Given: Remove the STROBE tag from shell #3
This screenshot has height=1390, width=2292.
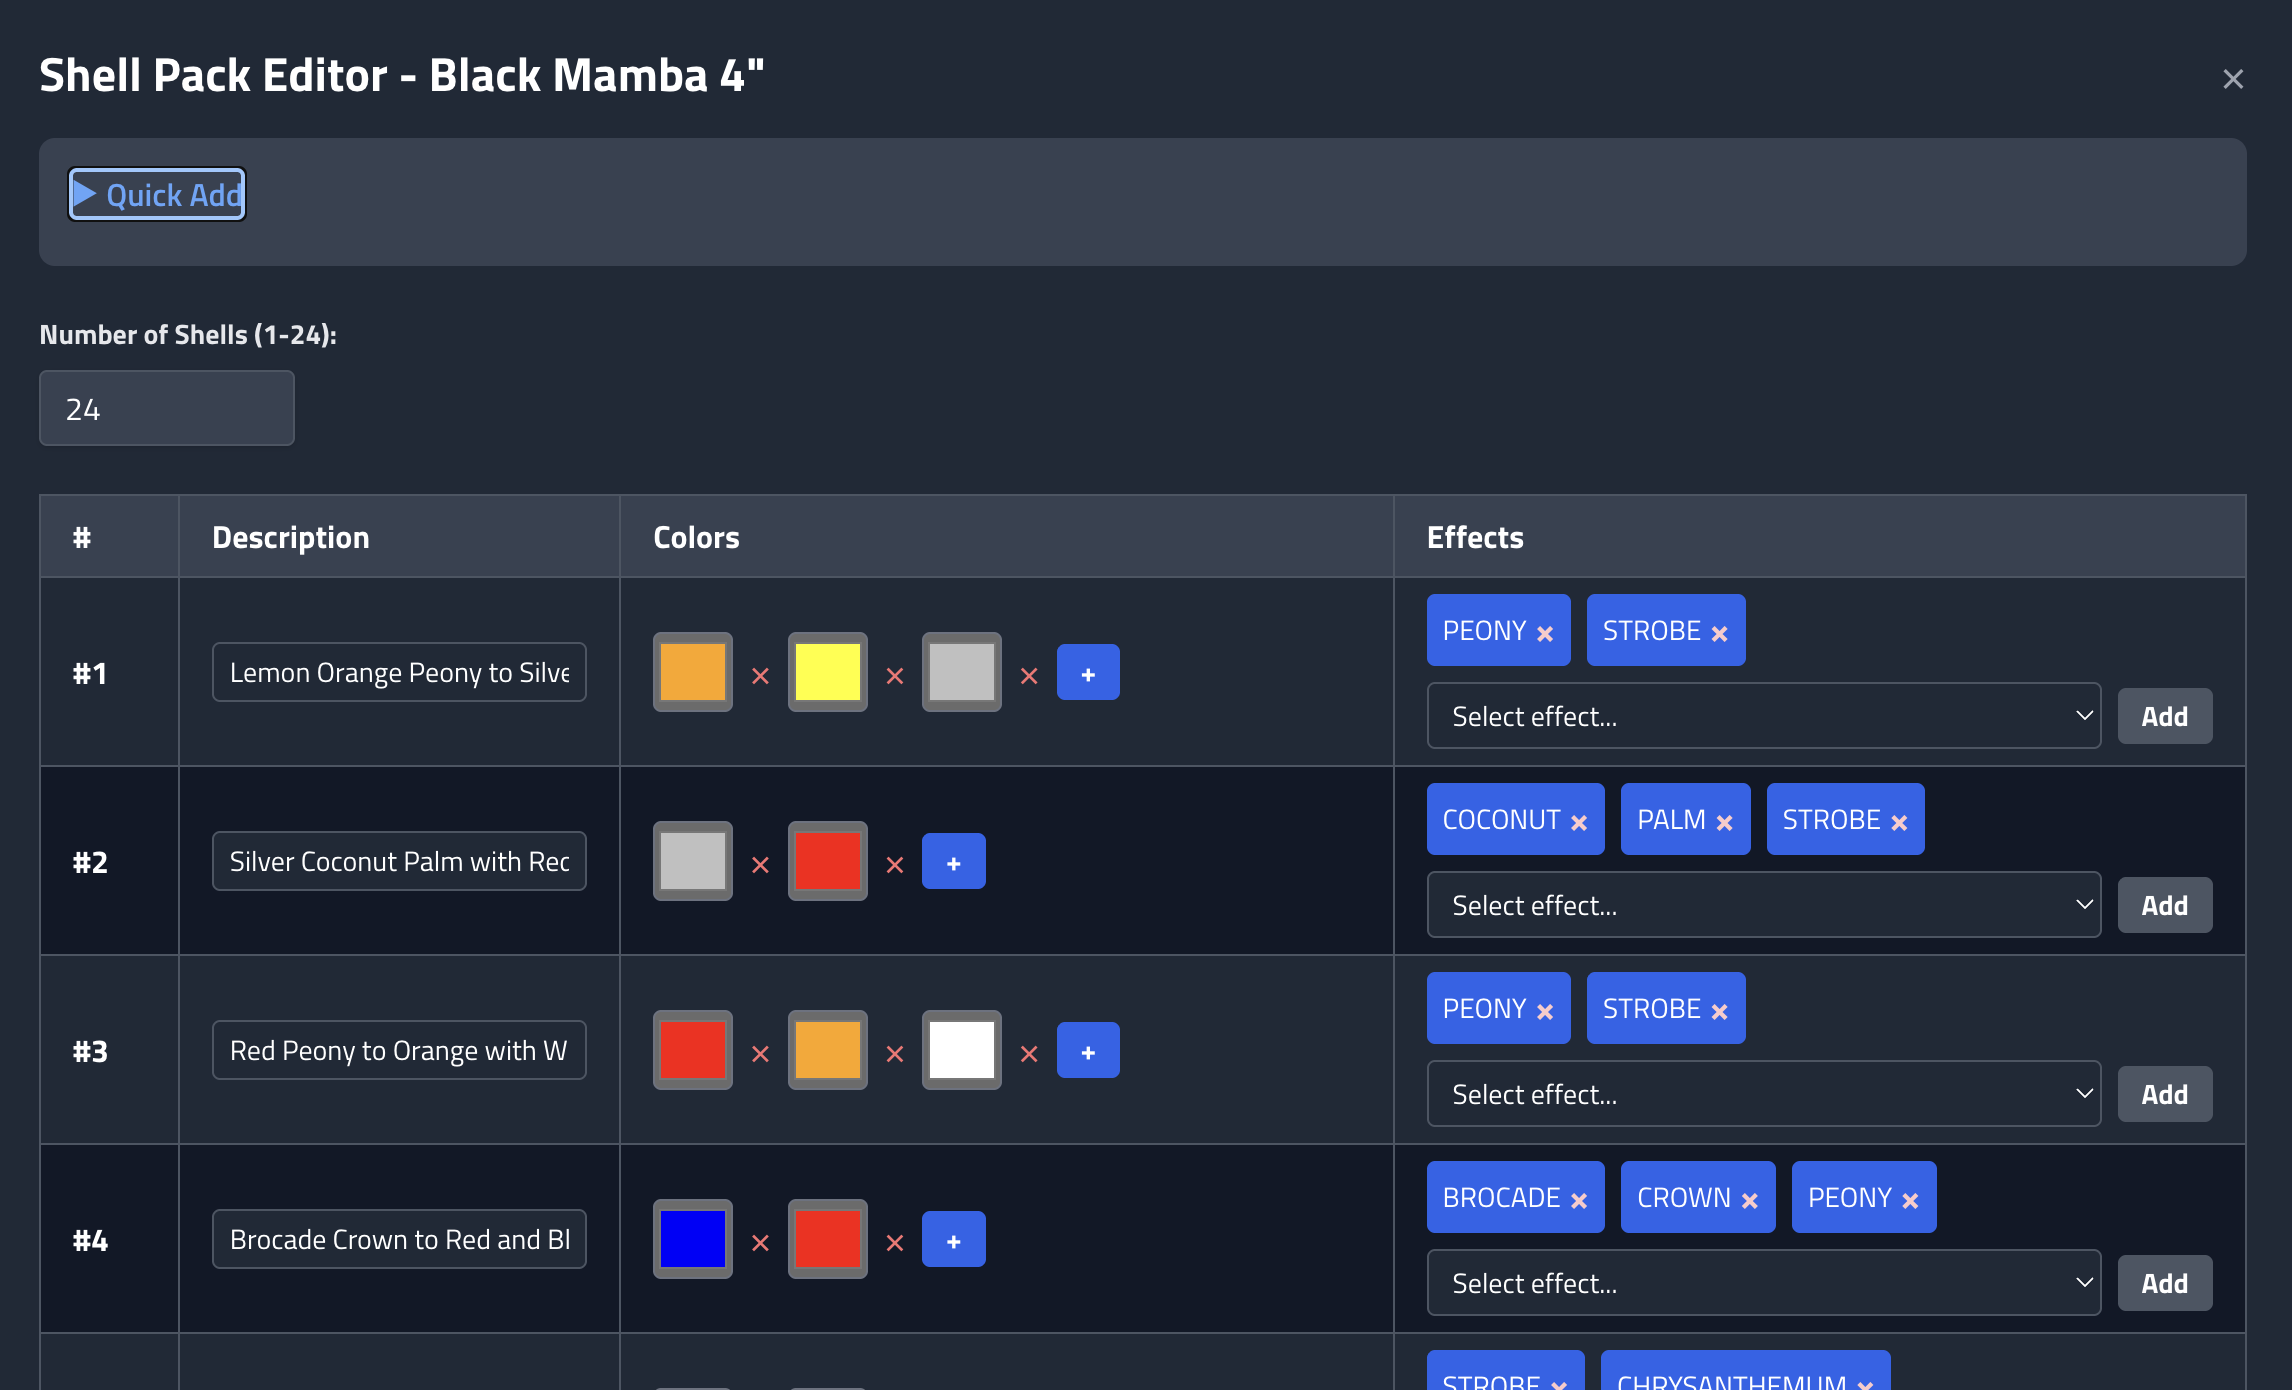Looking at the screenshot, I should [1720, 1011].
